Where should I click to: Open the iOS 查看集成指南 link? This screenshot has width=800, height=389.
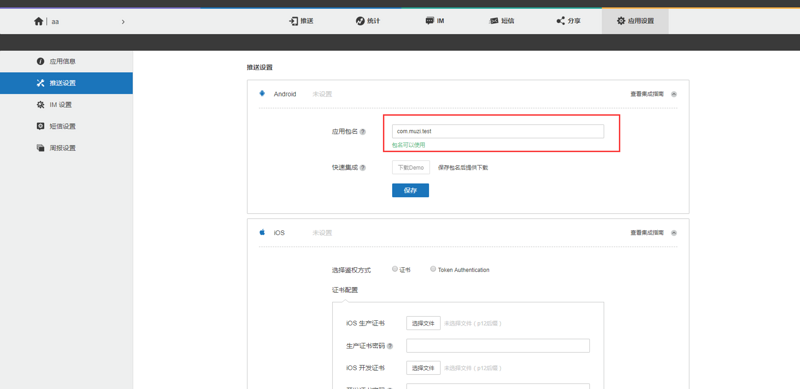point(647,233)
